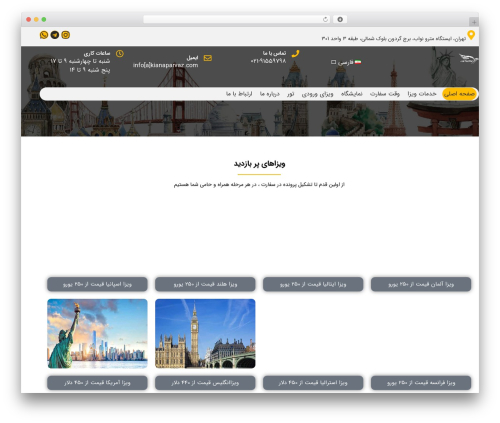This screenshot has height=423, width=500.
Task: Click the Thursday hours line
Action: pos(90,70)
